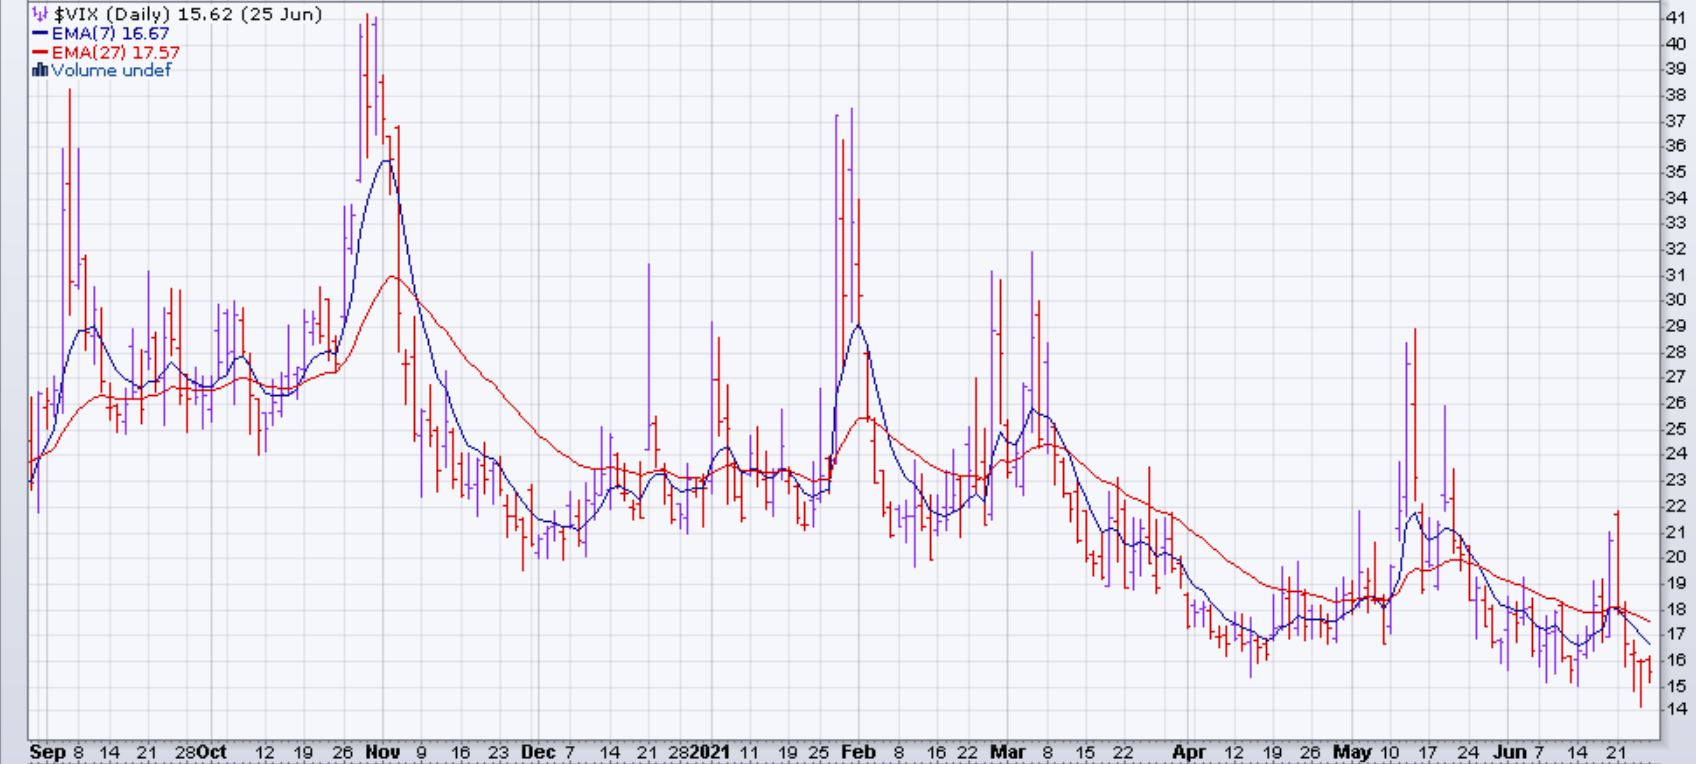Select the EMA(7) 16.67 legend text
1696x764 pixels.
tap(110, 33)
